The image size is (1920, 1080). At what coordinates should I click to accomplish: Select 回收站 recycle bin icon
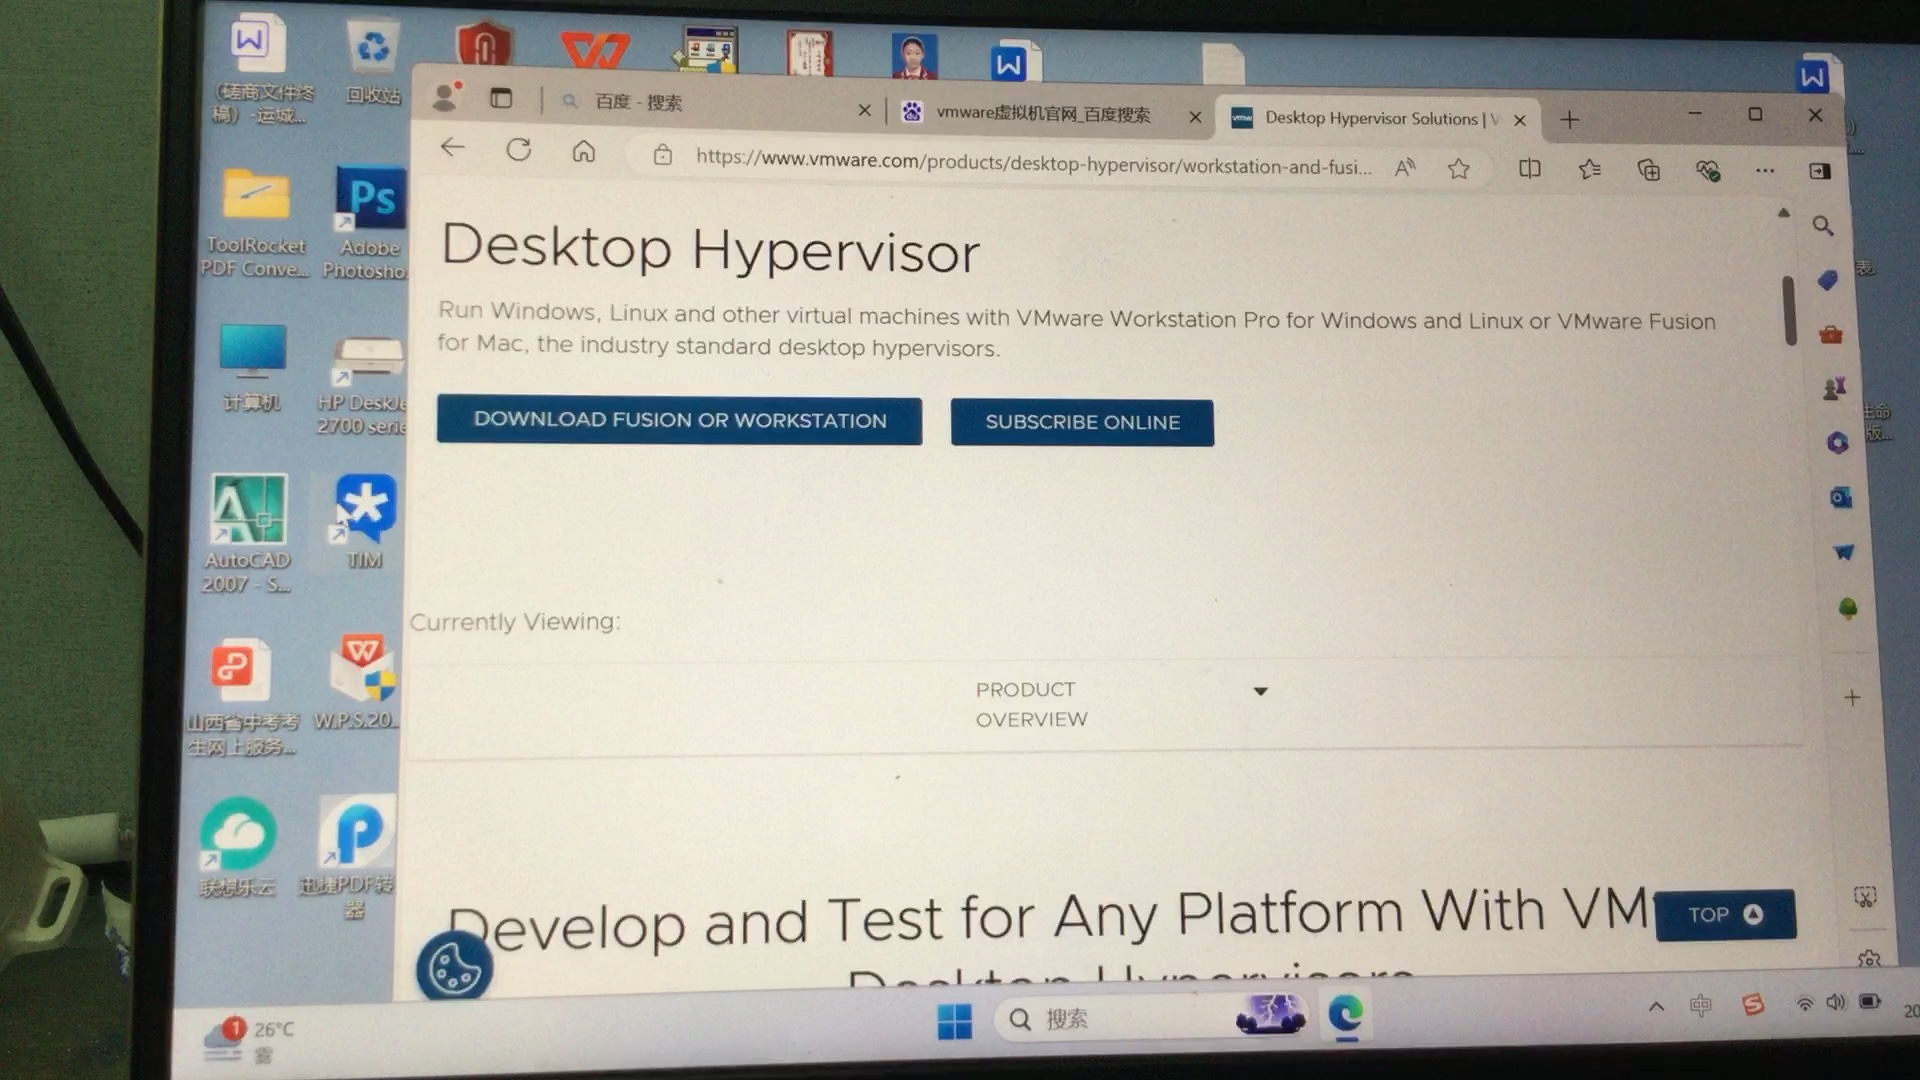click(373, 64)
